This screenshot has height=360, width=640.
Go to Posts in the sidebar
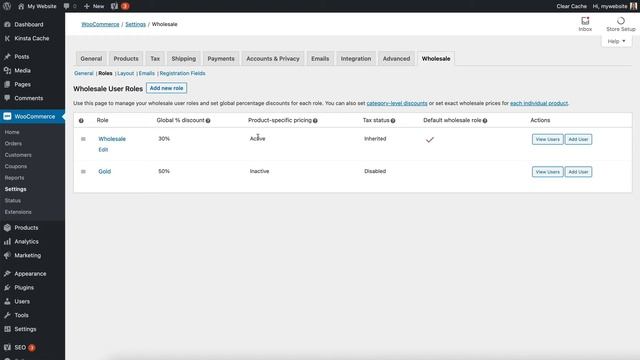pos(22,57)
